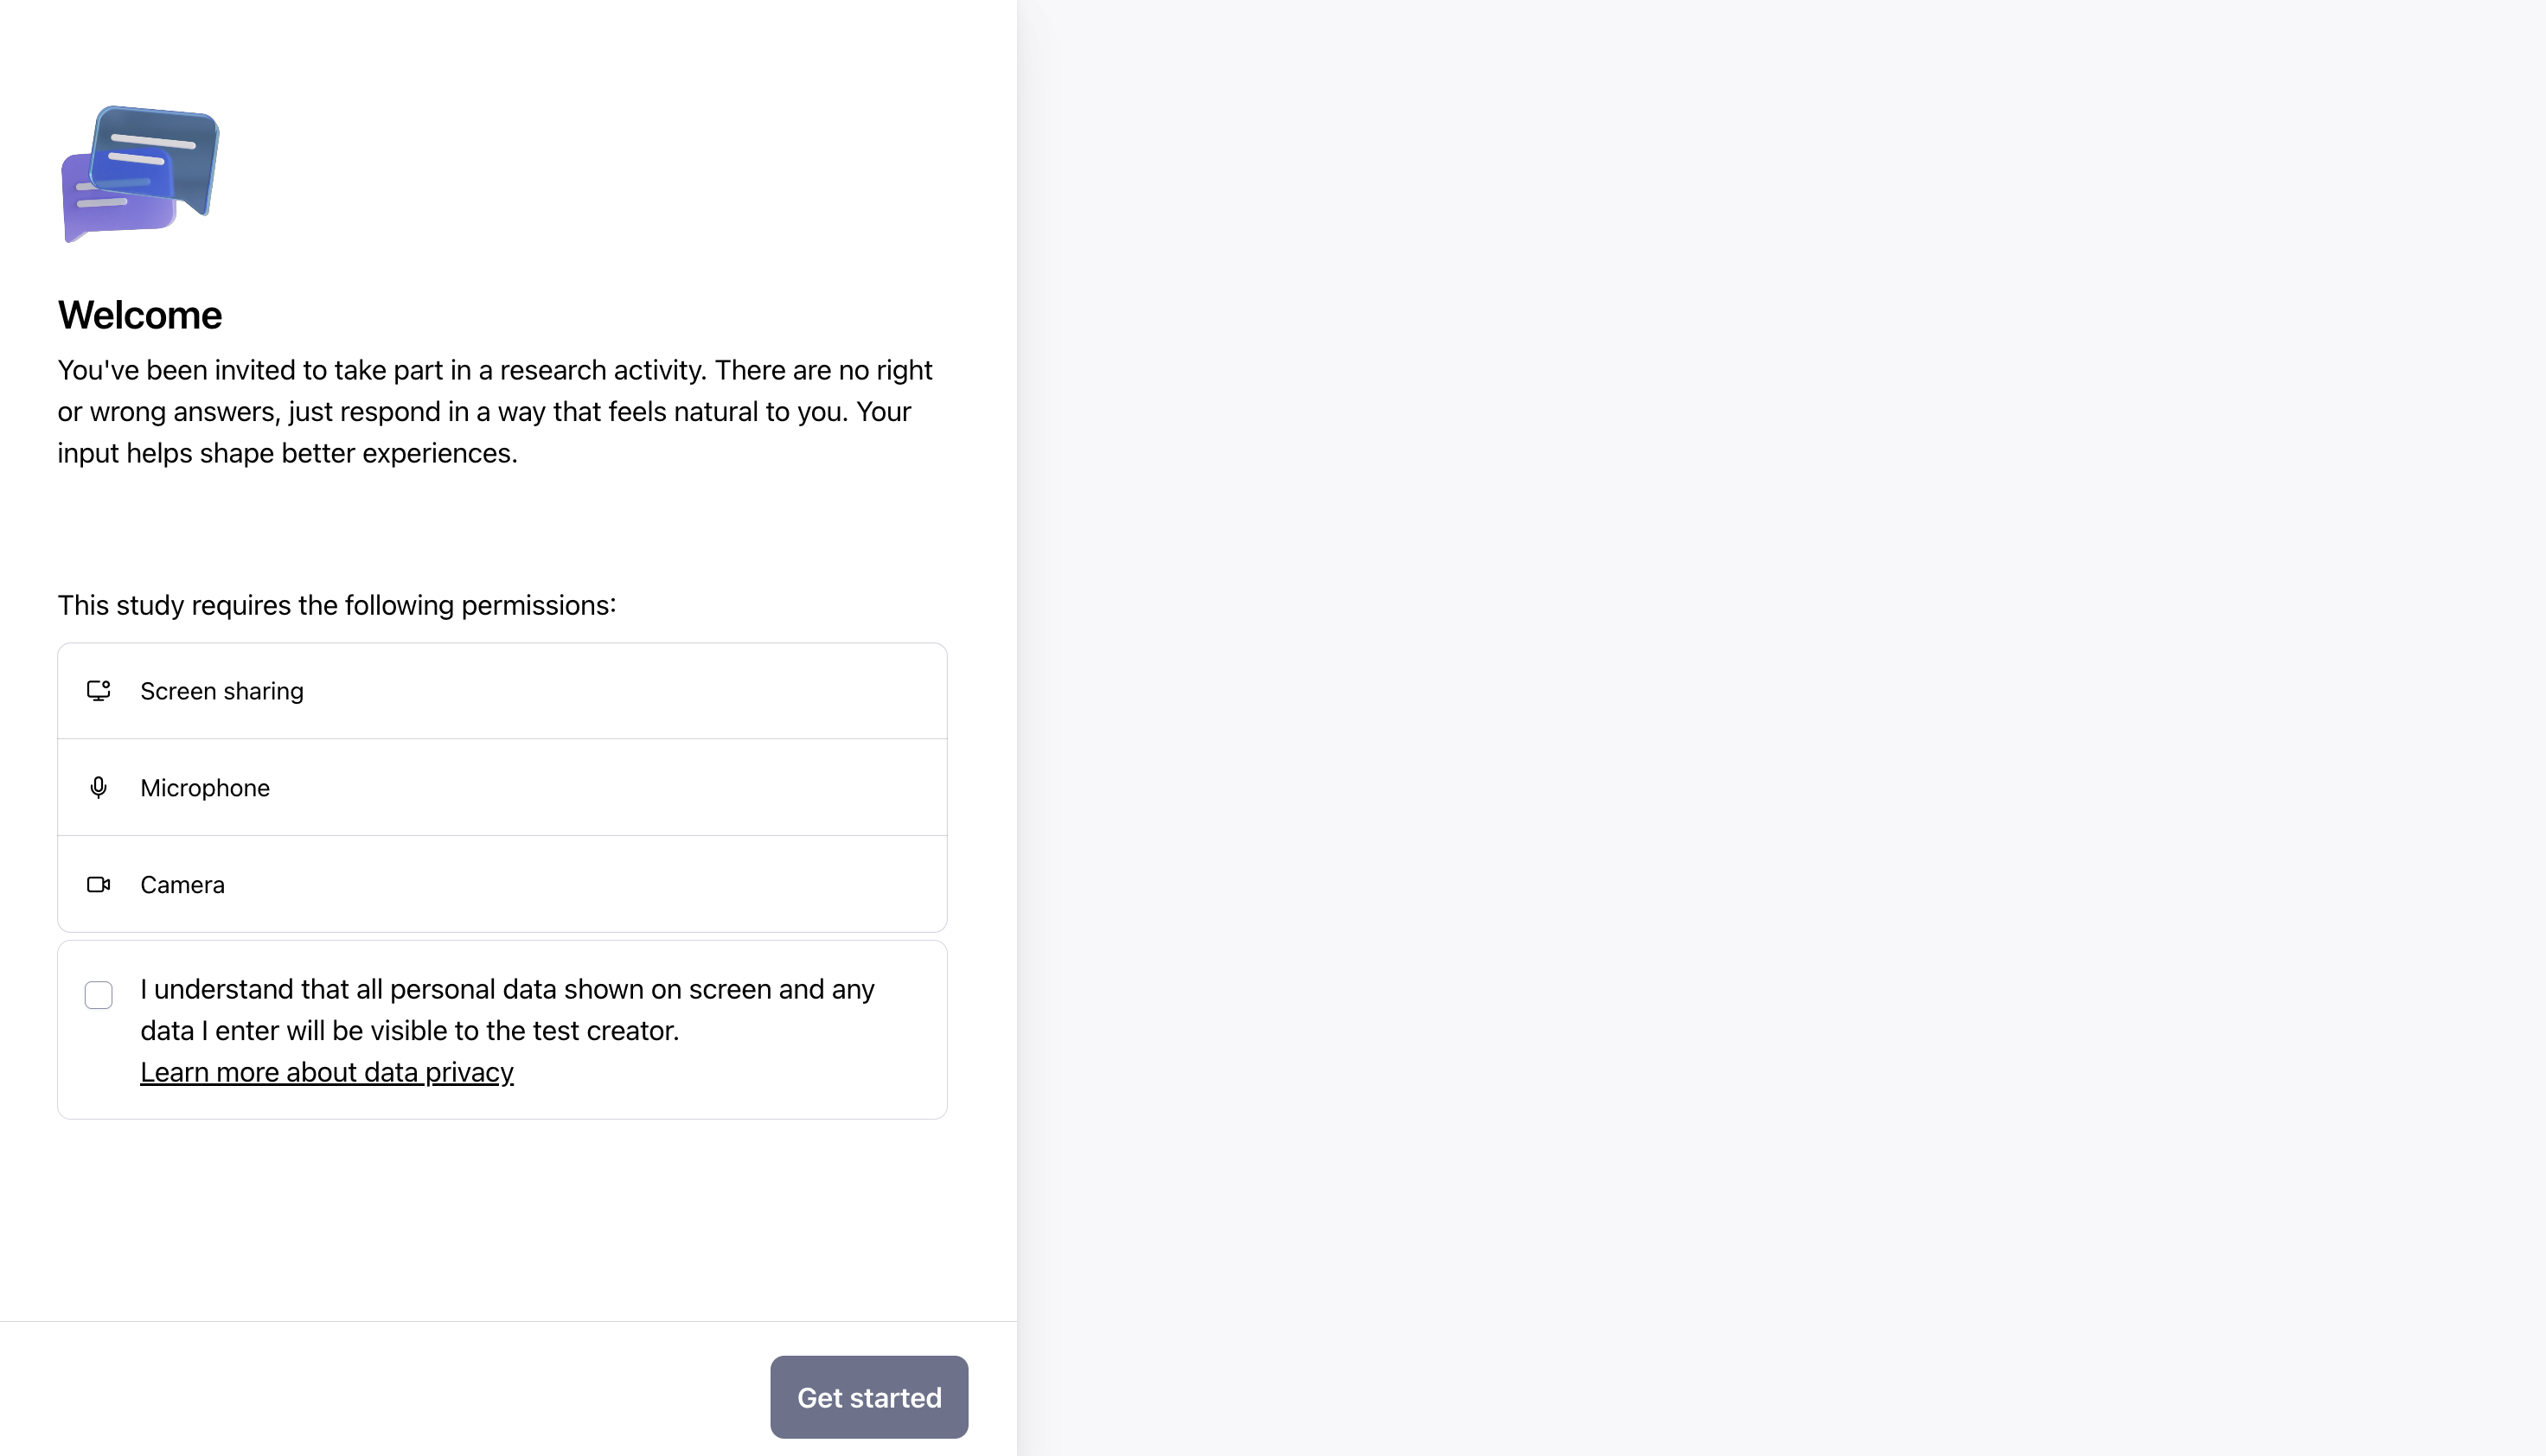Open 'Learn more about data privacy' link
Image resolution: width=2546 pixels, height=1456 pixels.
pyautogui.click(x=326, y=1072)
